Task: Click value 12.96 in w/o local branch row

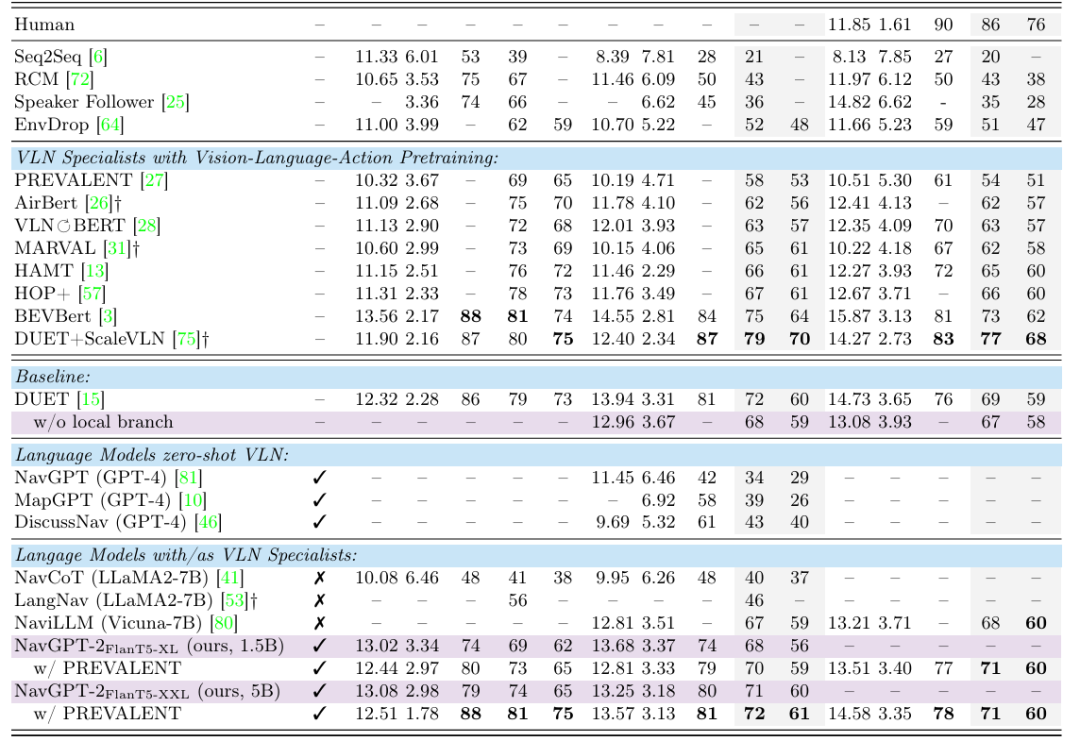Action: point(612,422)
